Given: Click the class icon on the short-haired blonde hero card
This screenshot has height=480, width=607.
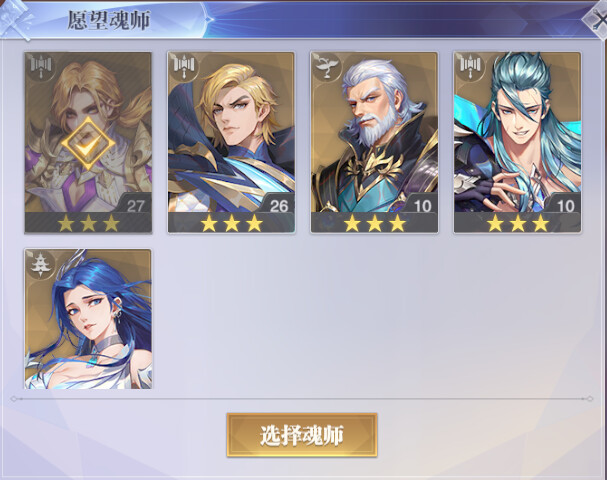Looking at the screenshot, I should coord(185,67).
